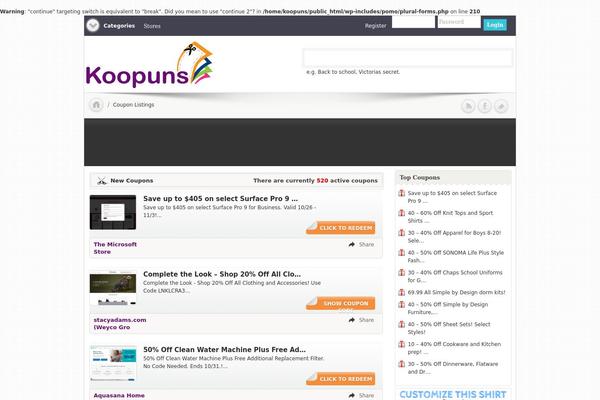Open the Categories dropdown arrow icon

click(93, 26)
